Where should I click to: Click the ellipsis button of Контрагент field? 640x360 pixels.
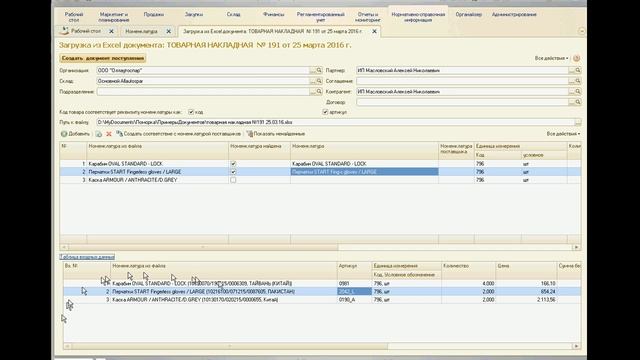(x=572, y=91)
